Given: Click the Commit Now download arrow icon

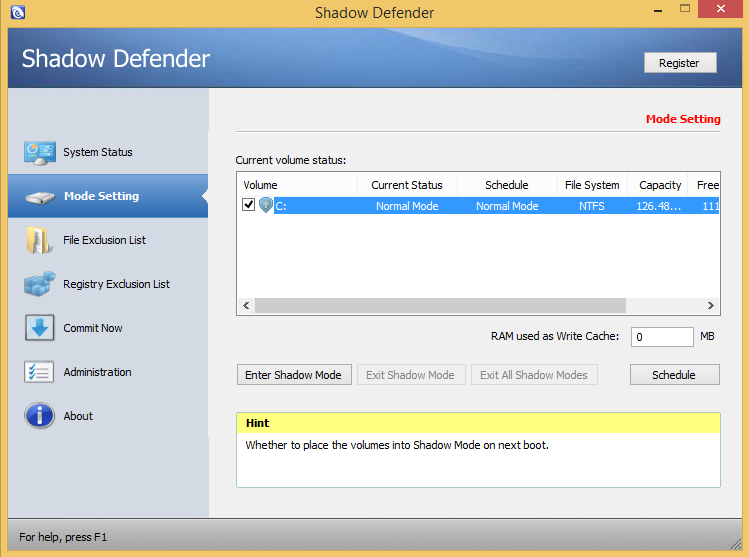Looking at the screenshot, I should click(39, 328).
